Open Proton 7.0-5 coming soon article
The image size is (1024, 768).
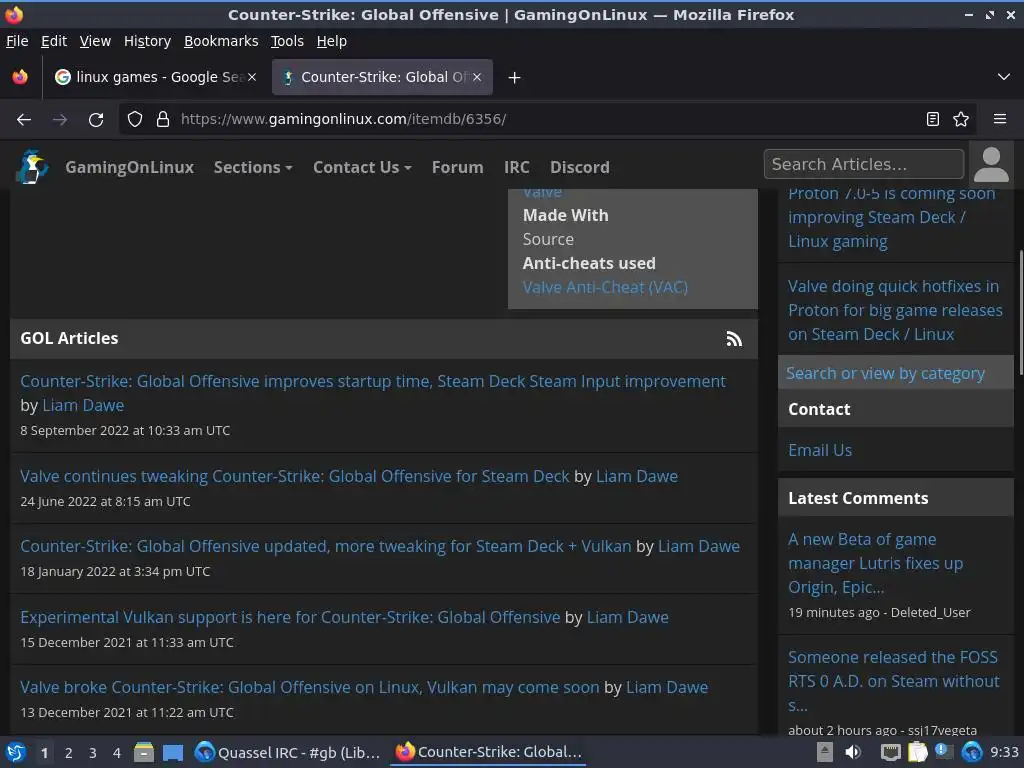tap(891, 217)
